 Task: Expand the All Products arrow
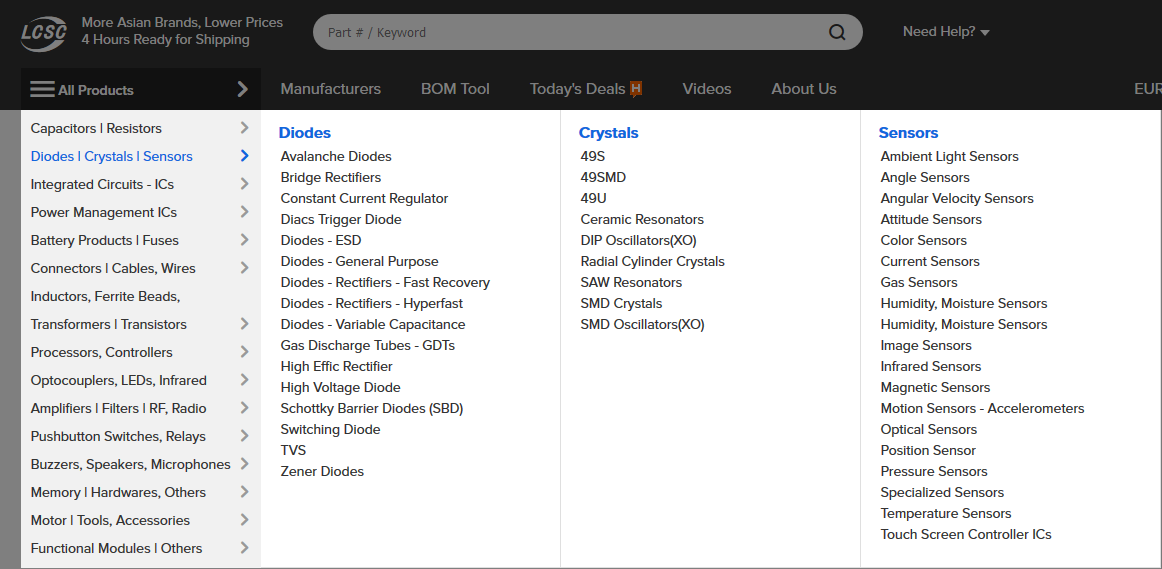point(242,90)
